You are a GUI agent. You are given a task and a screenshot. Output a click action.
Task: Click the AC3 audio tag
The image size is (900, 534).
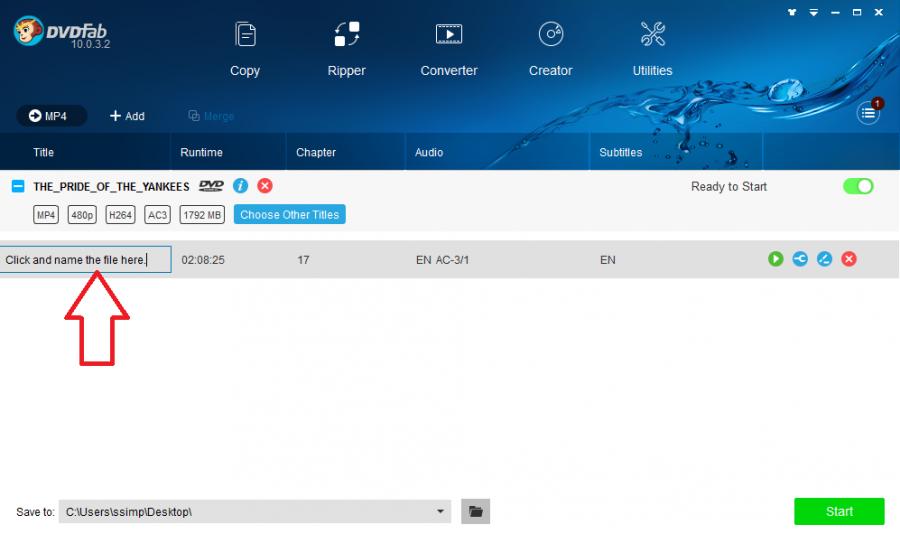point(157,215)
